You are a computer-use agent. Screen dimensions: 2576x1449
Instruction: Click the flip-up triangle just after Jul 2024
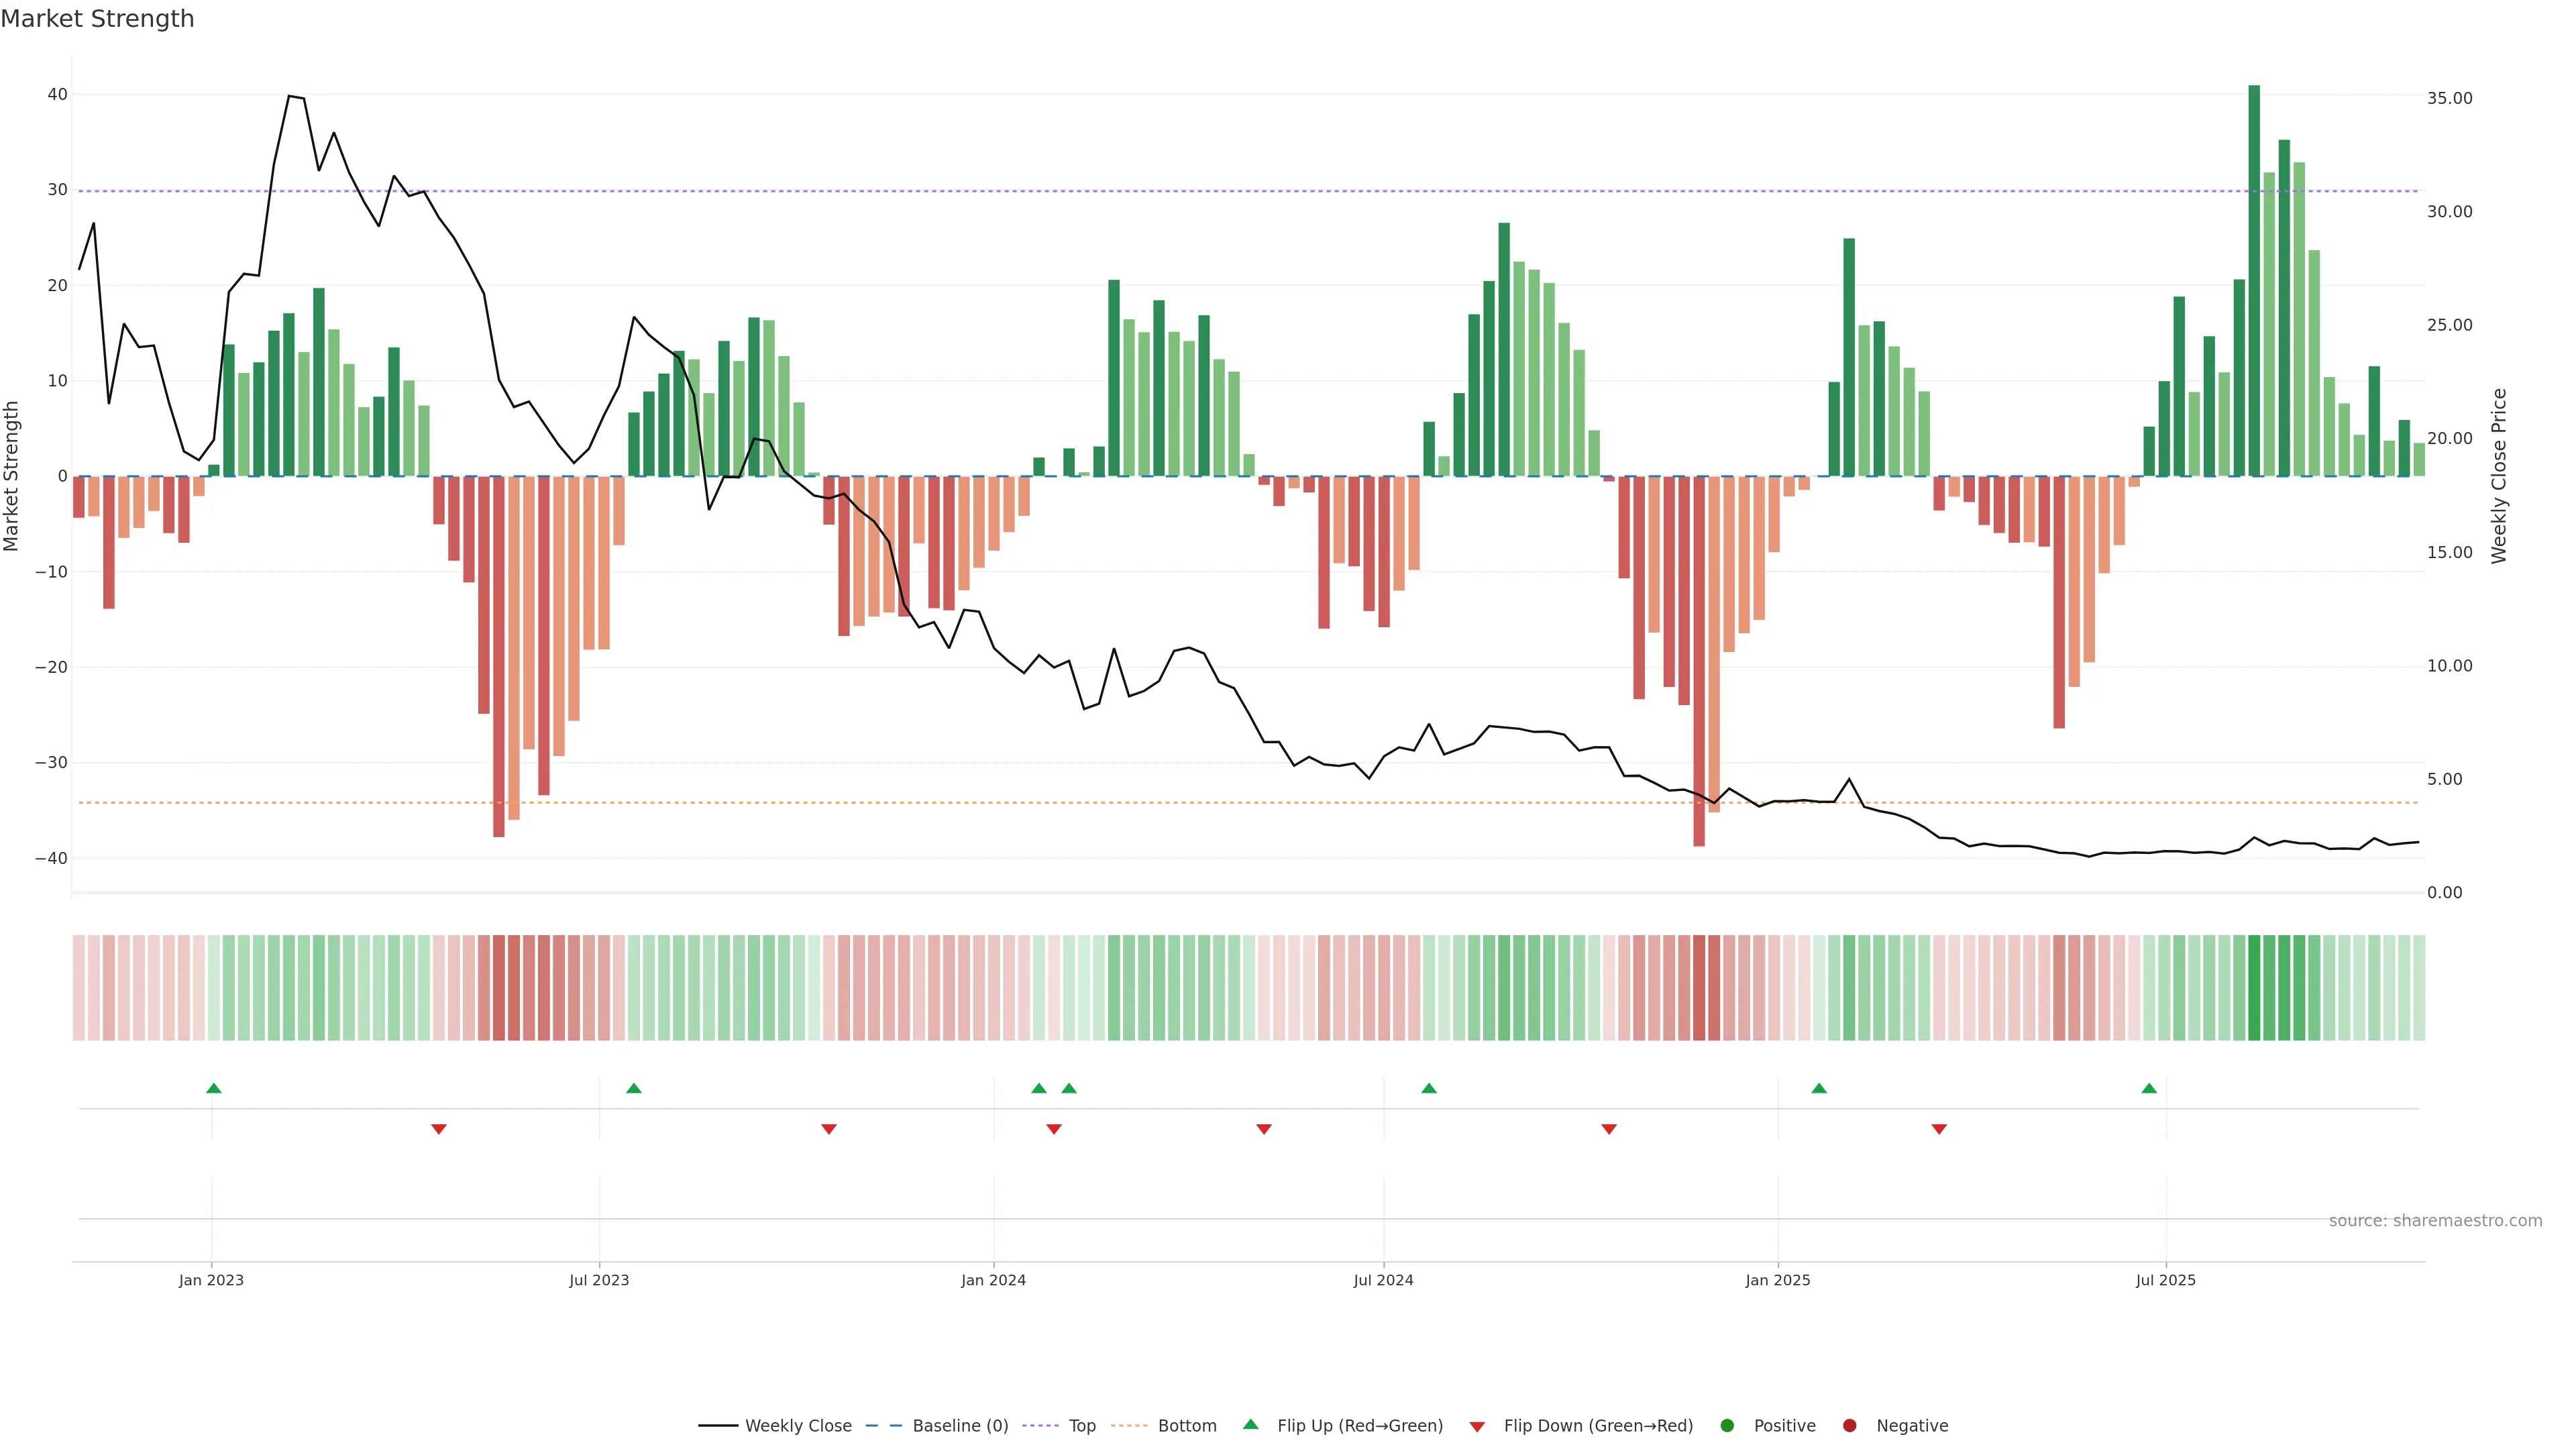1428,1088
